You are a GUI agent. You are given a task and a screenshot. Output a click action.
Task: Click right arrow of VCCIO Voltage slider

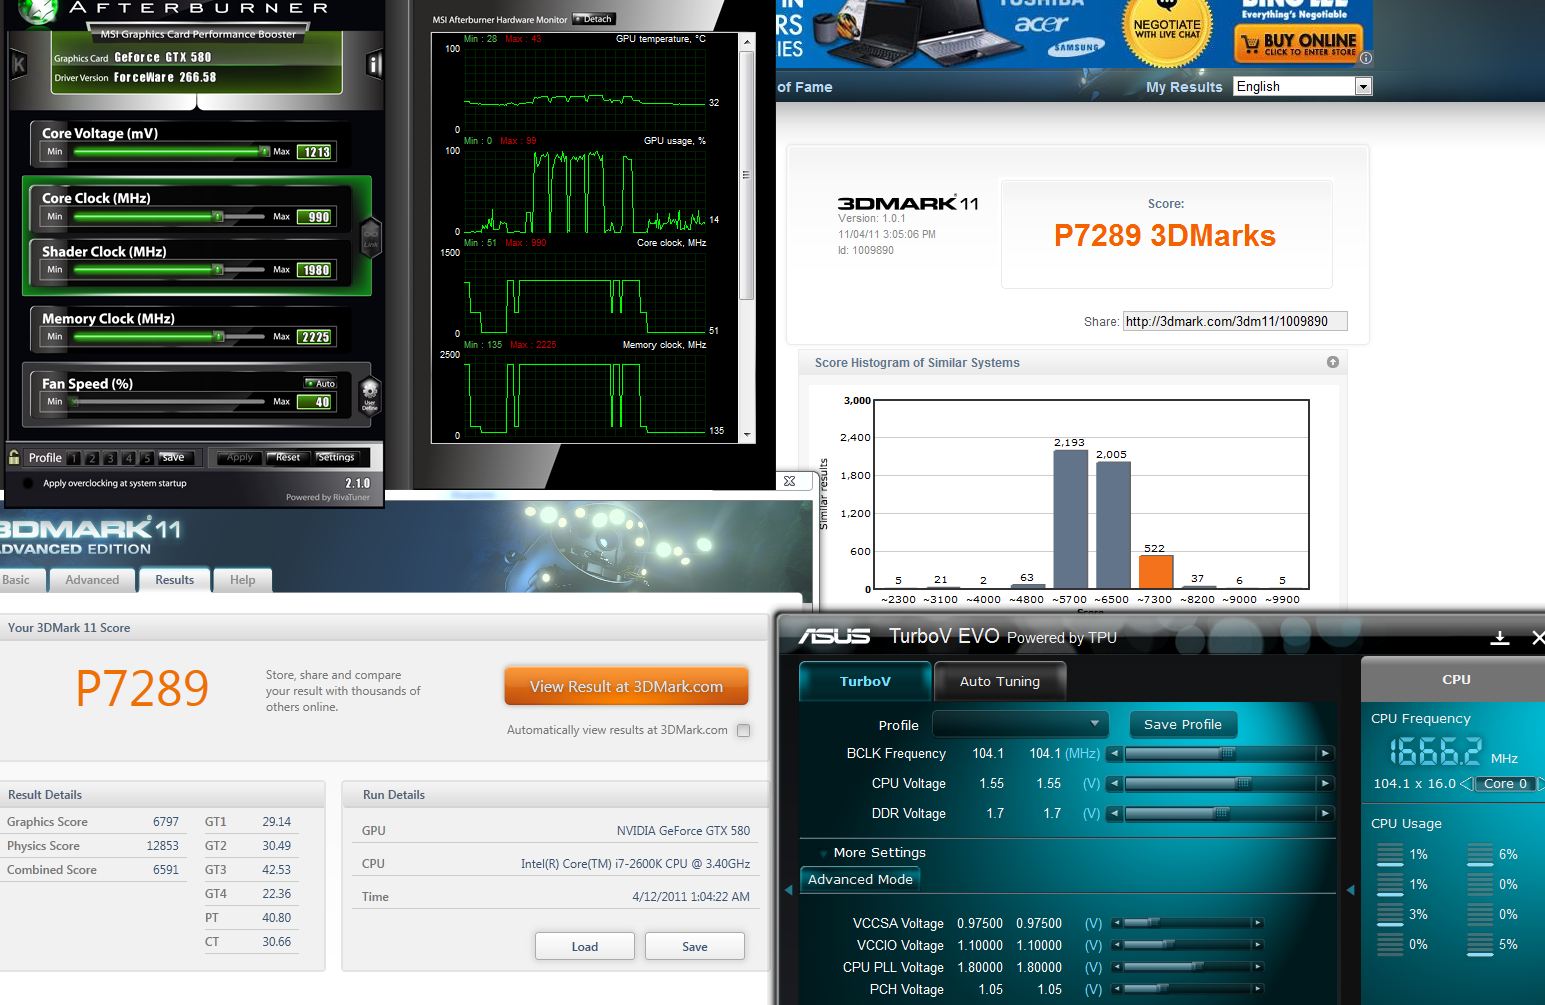[1258, 945]
